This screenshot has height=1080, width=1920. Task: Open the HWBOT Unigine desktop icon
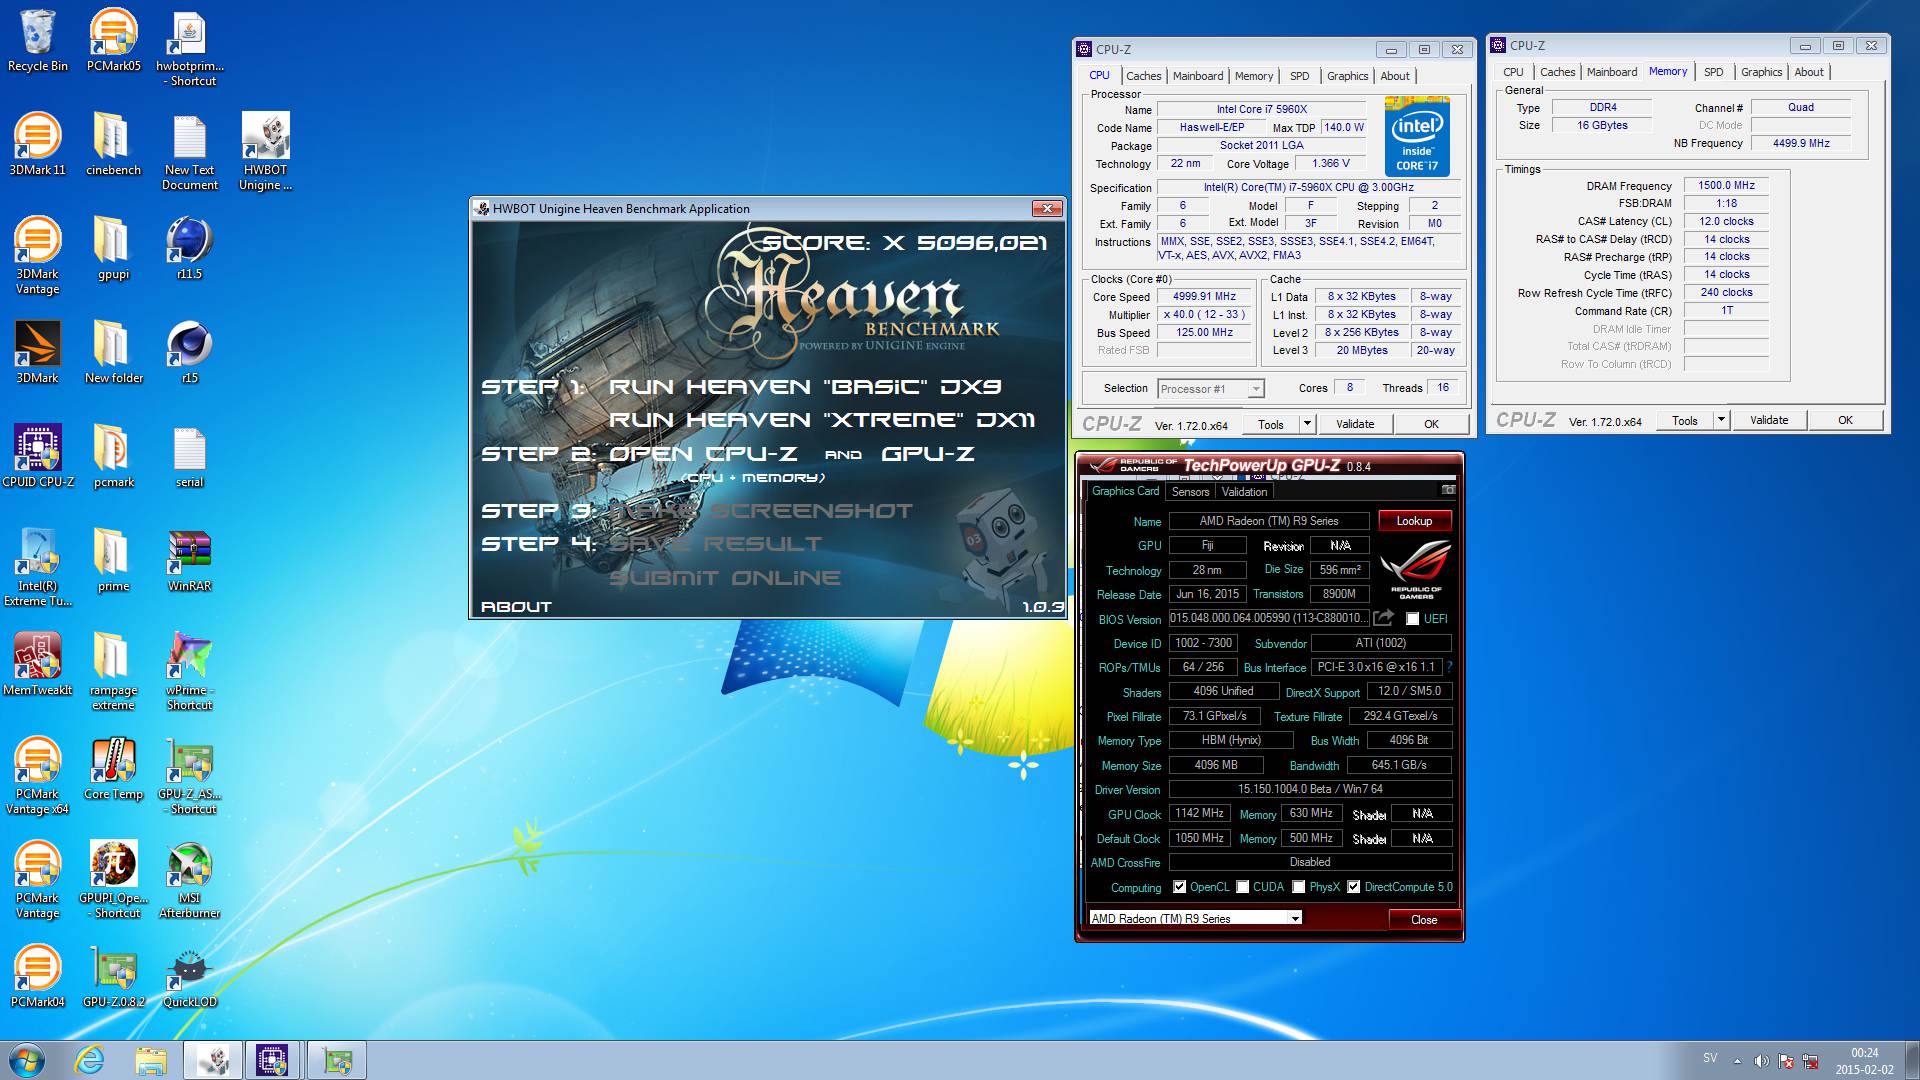265,151
